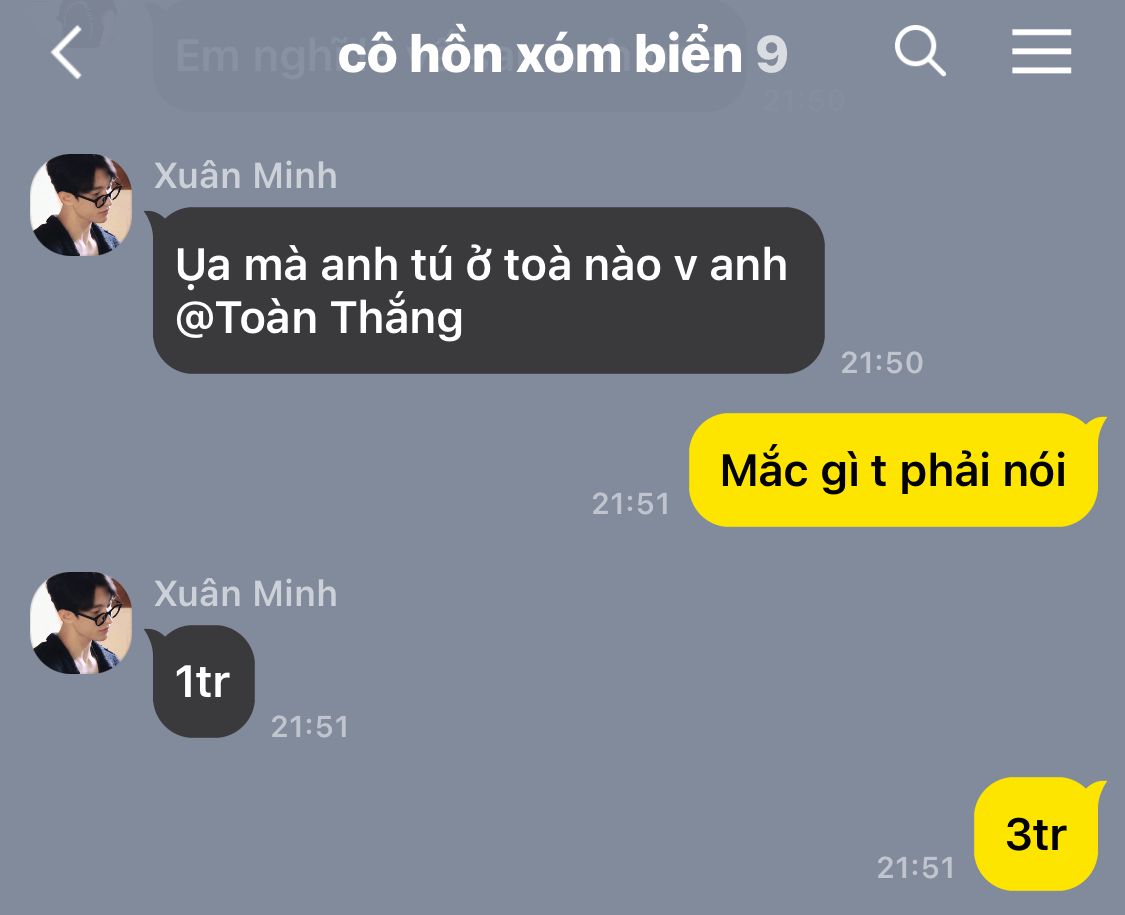Viewport: 1125px width, 915px height.
Task: Tap the group title cô hồn xóm biển
Action: [x=540, y=55]
